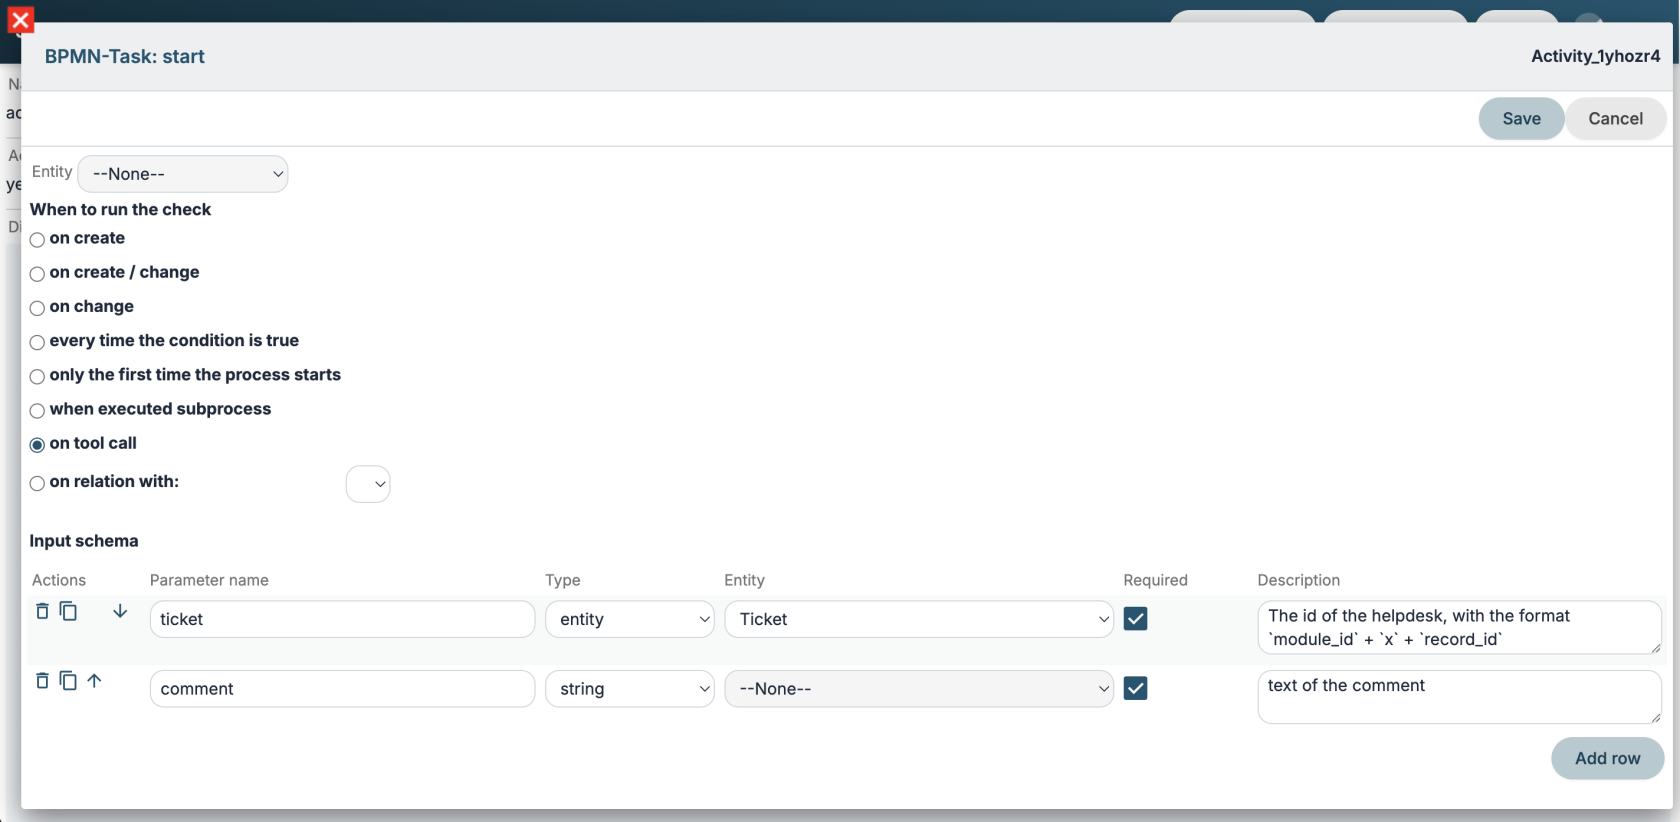The image size is (1680, 822).
Task: Click the 'Parameter name' column header
Action: click(209, 580)
